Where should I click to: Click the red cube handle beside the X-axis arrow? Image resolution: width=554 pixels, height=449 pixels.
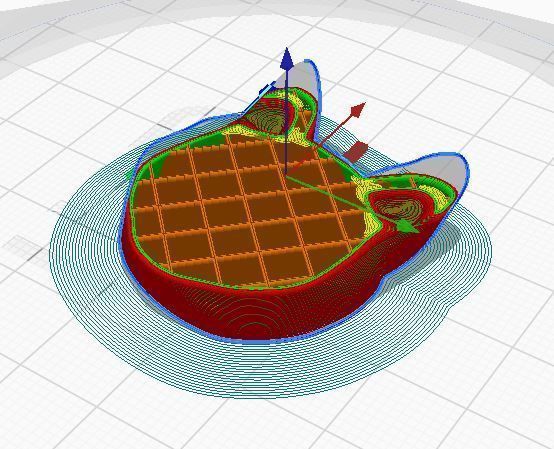pos(355,152)
